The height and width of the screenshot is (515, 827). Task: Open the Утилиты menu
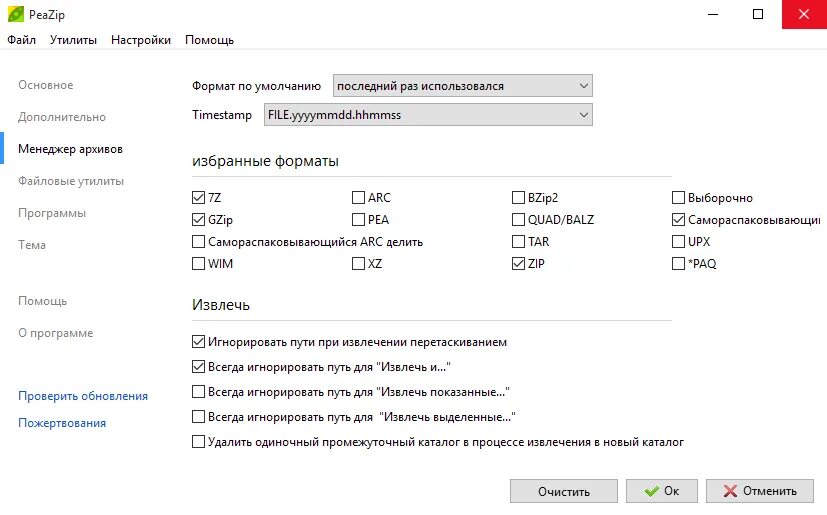point(73,40)
